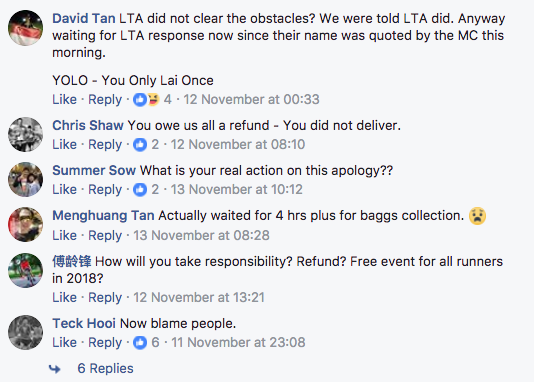The height and width of the screenshot is (382, 534).
Task: Click thumbs-up reaction icon on Teck Hooi's comment
Action: click(140, 343)
